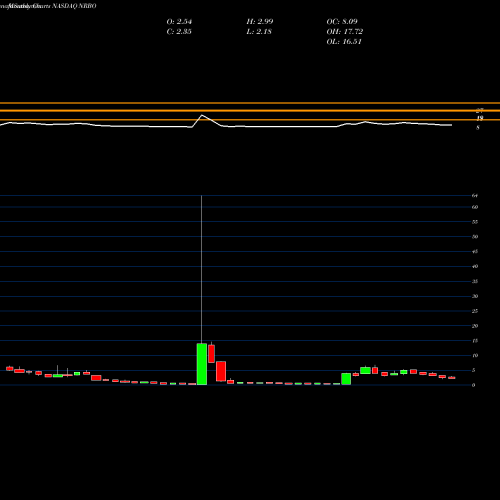Click the '50' price axis label
This screenshot has height=500, width=500.
click(475, 237)
